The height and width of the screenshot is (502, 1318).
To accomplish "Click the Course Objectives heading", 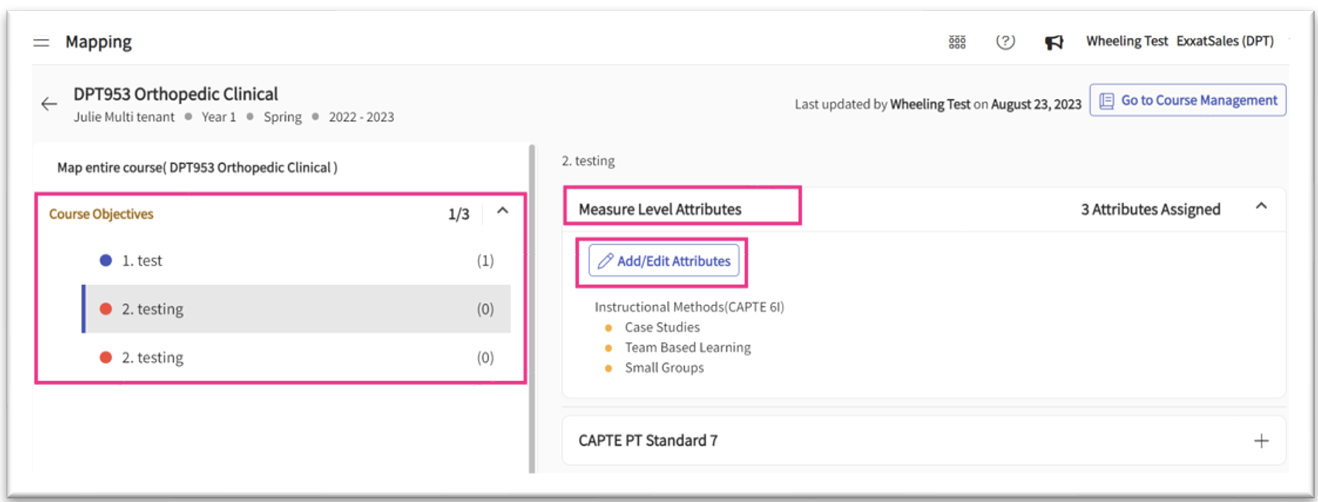I will [101, 214].
